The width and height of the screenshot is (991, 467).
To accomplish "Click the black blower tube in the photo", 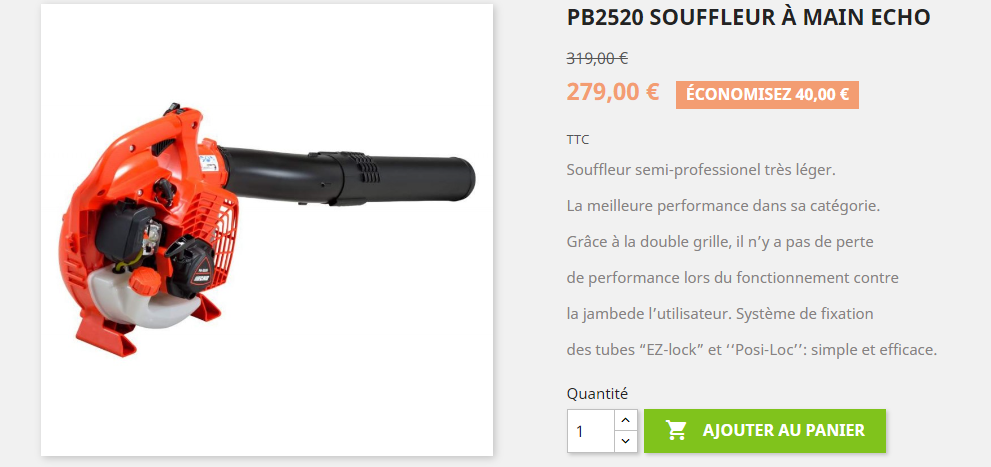I will click(x=346, y=177).
